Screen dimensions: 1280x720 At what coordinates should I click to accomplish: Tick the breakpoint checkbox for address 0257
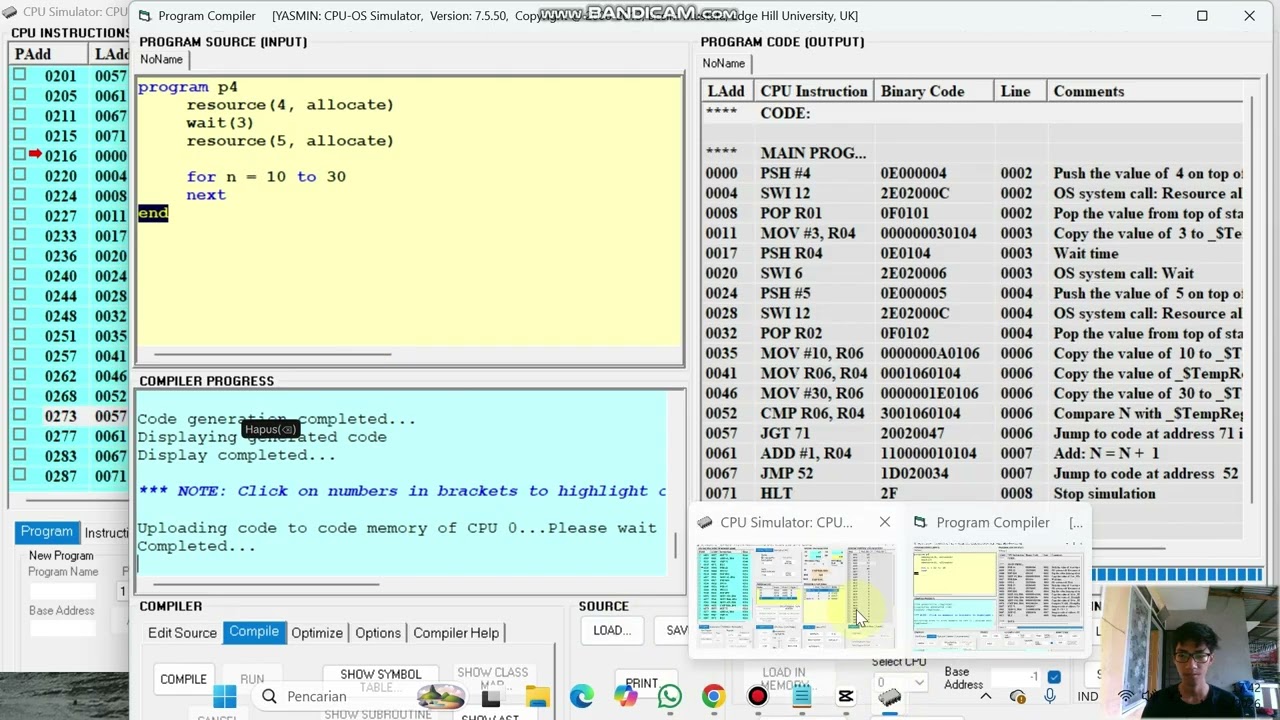(19, 355)
